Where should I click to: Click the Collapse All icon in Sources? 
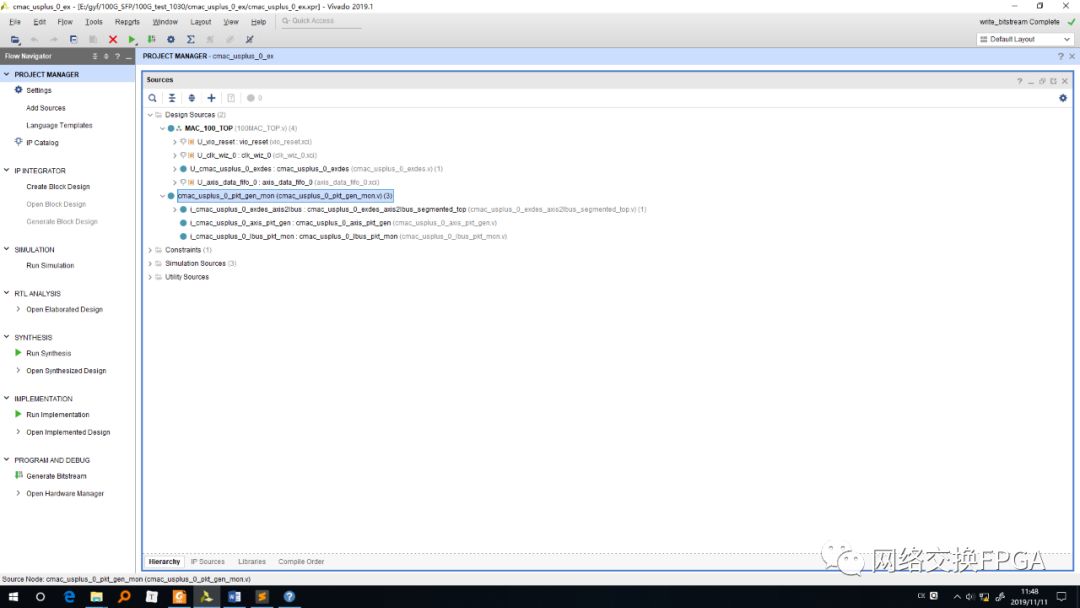[172, 98]
